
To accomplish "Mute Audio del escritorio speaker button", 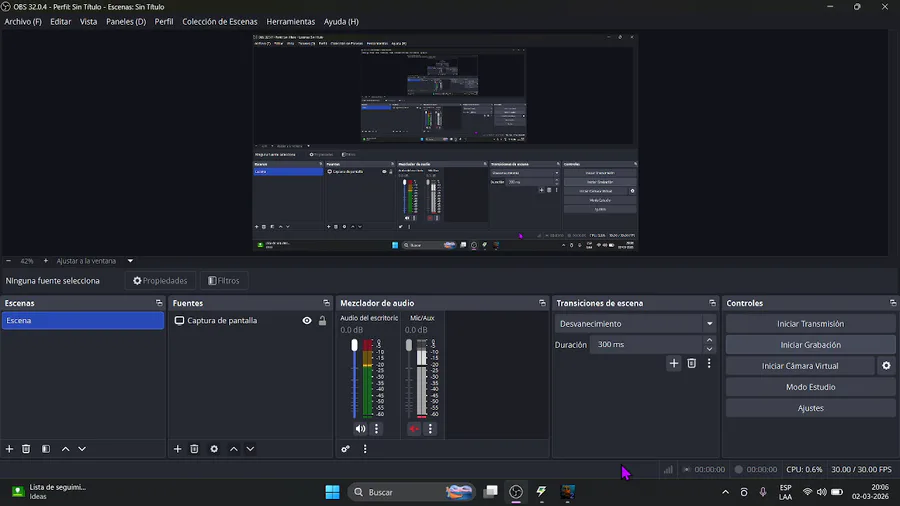I will pos(360,429).
